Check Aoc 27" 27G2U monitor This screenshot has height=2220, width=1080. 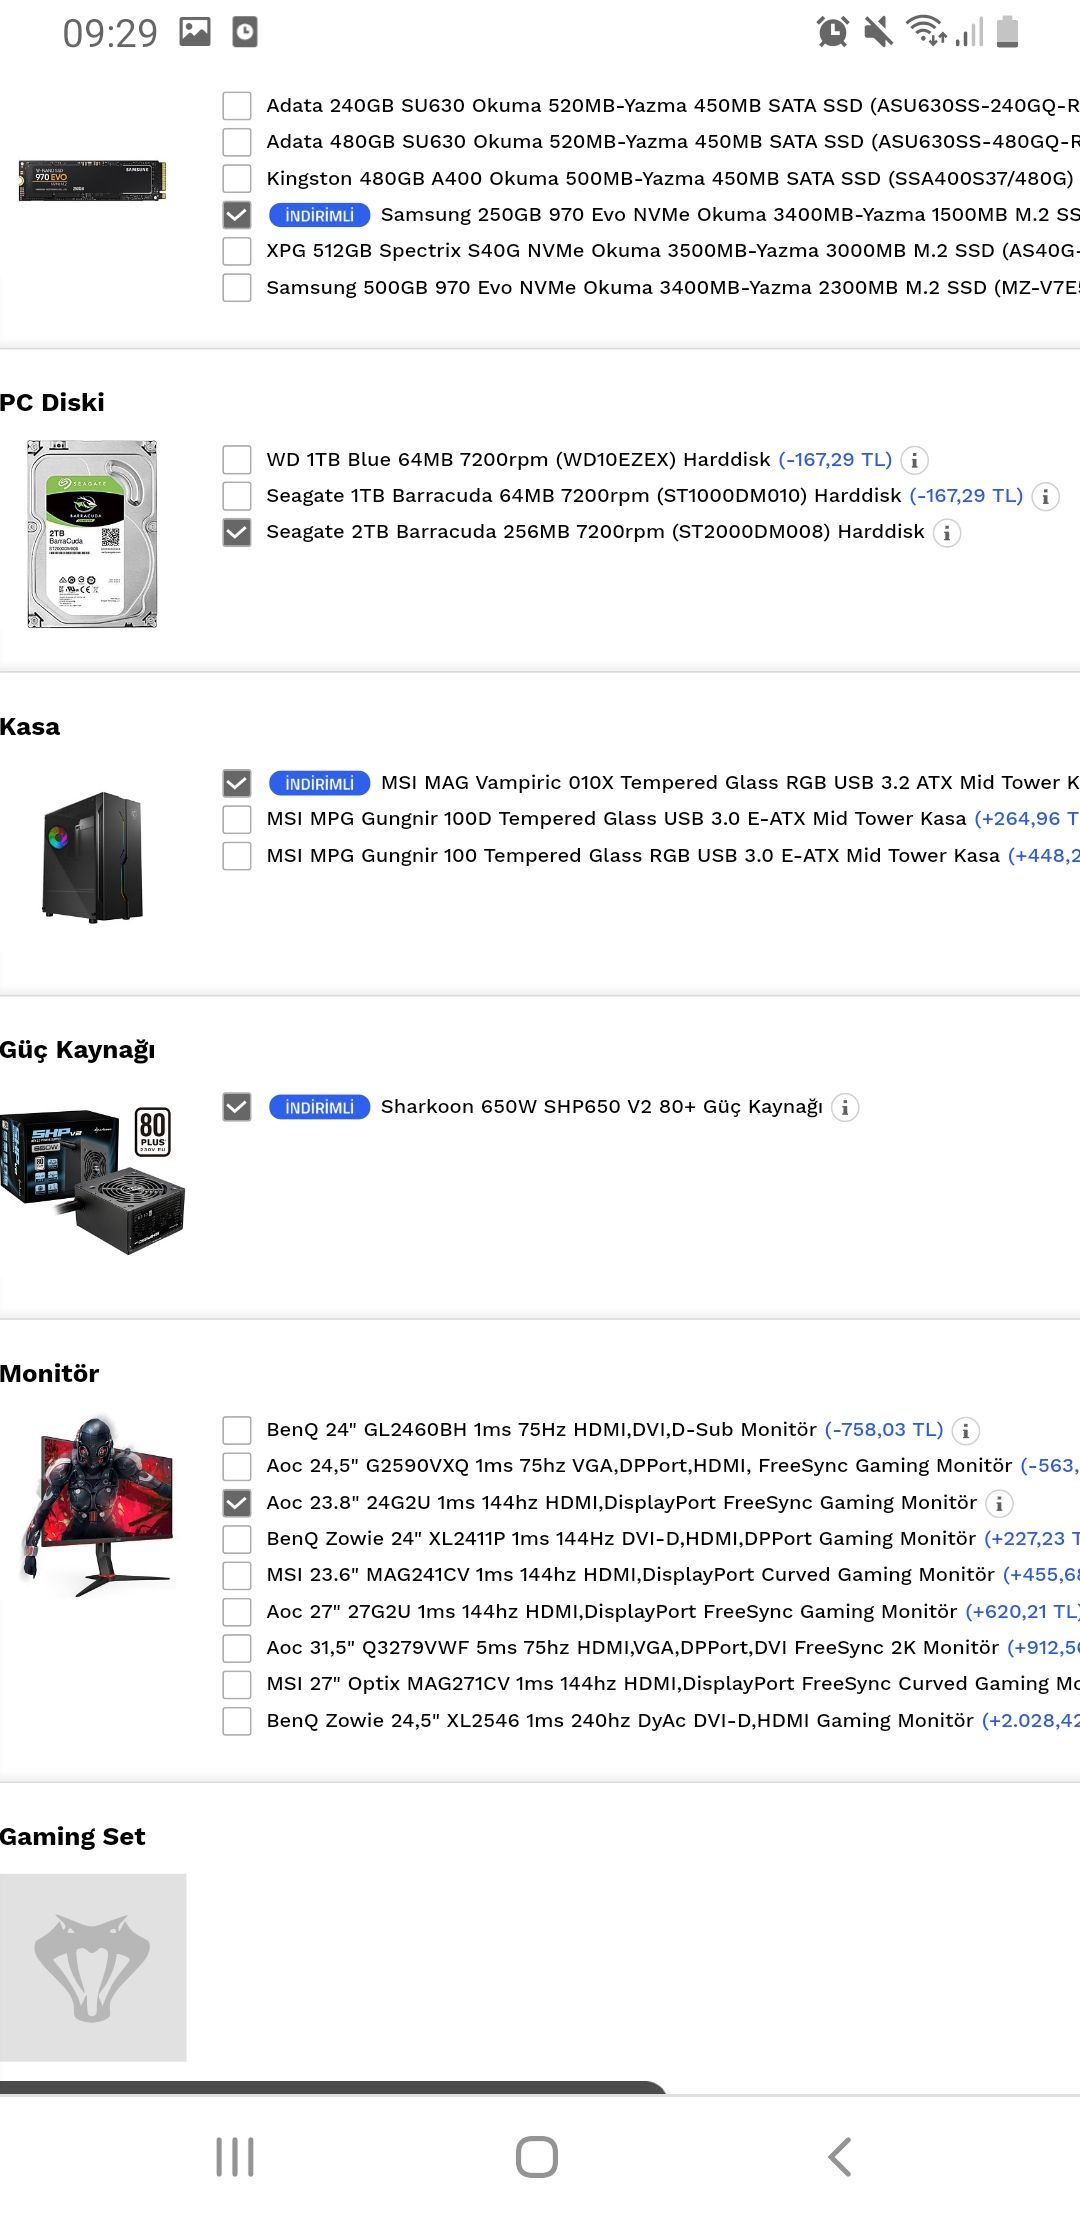pyautogui.click(x=237, y=1612)
